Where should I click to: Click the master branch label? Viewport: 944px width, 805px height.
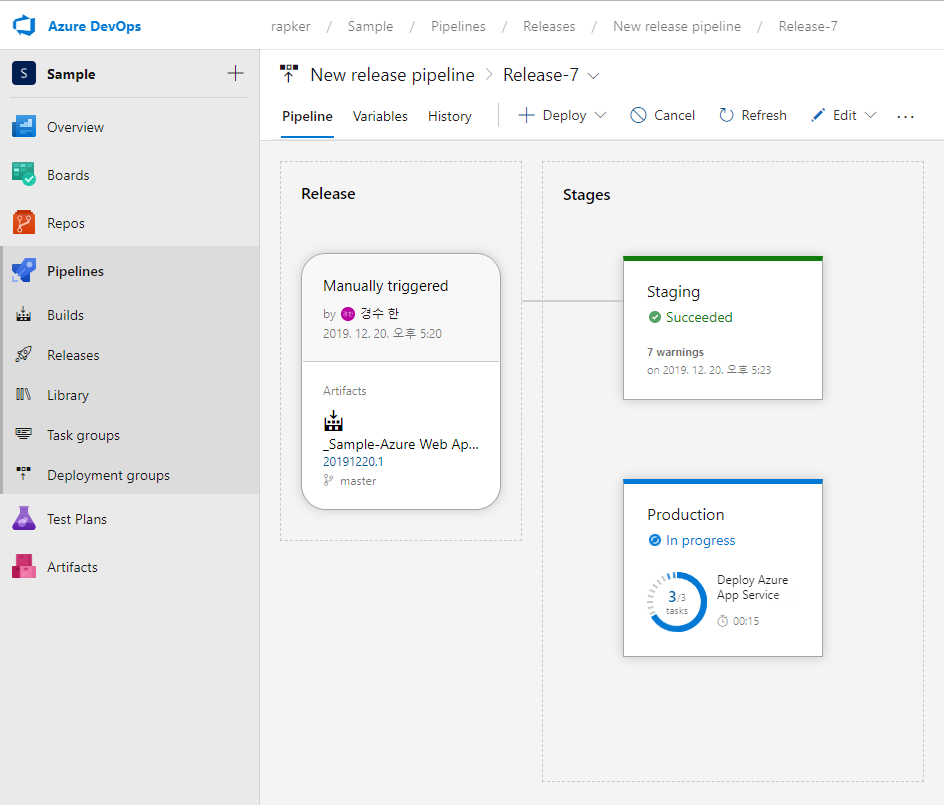click(358, 480)
